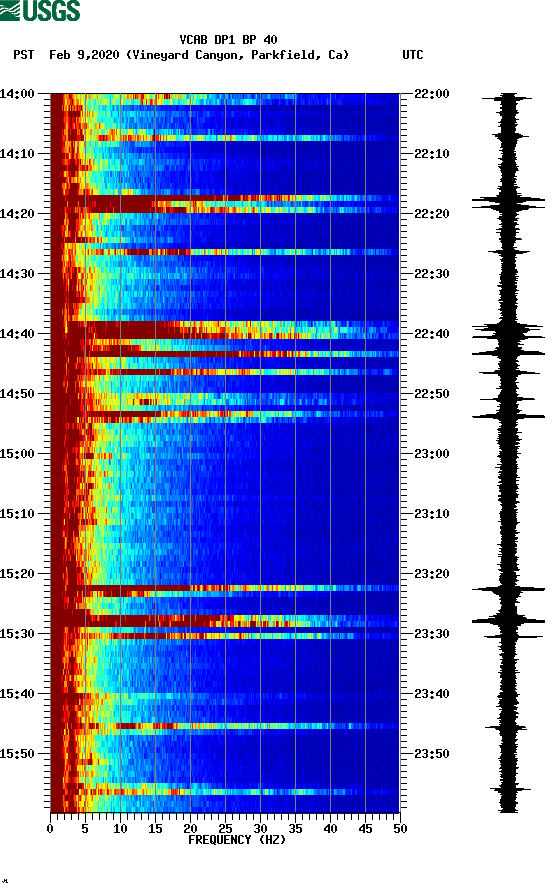Click the 23:10 UTC time label
Viewport: 552px width, 892px height.
tap(432, 514)
